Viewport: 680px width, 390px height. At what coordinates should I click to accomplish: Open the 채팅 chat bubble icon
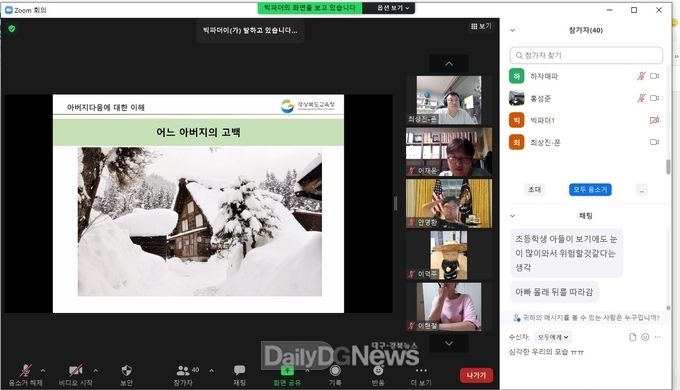[x=239, y=370]
